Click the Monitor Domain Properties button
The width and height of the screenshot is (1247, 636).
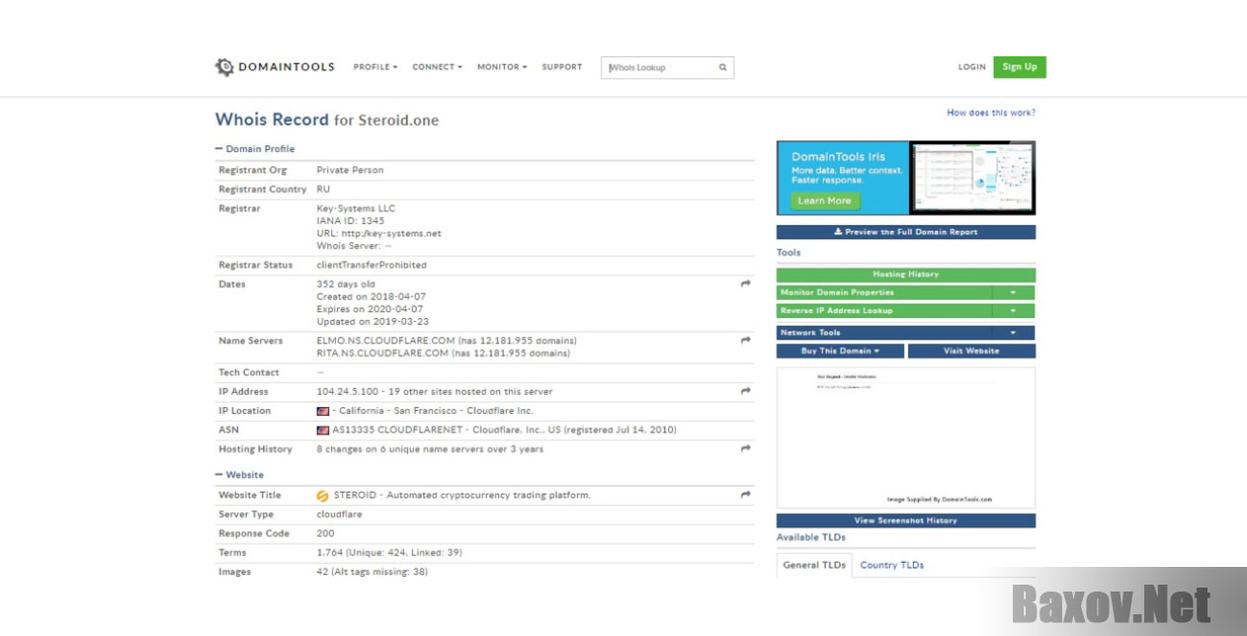tap(884, 292)
